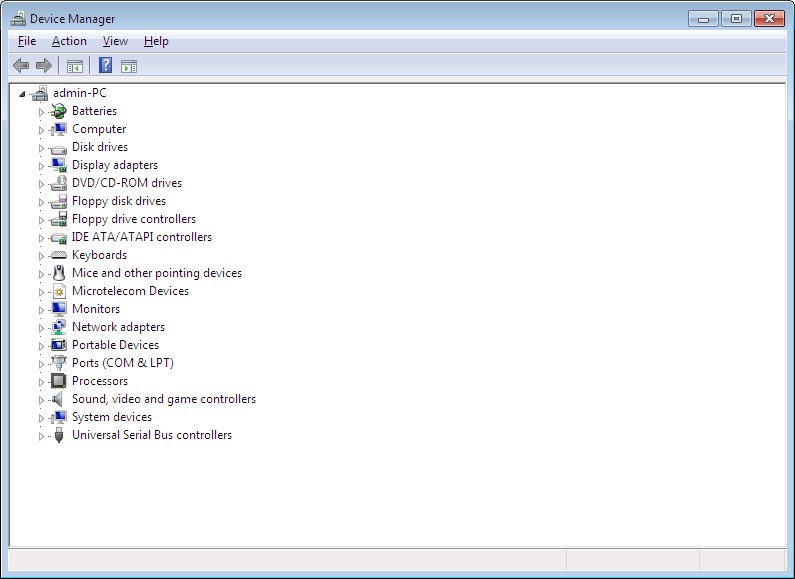
Task: Click the Keyboards icon
Action: (59, 255)
